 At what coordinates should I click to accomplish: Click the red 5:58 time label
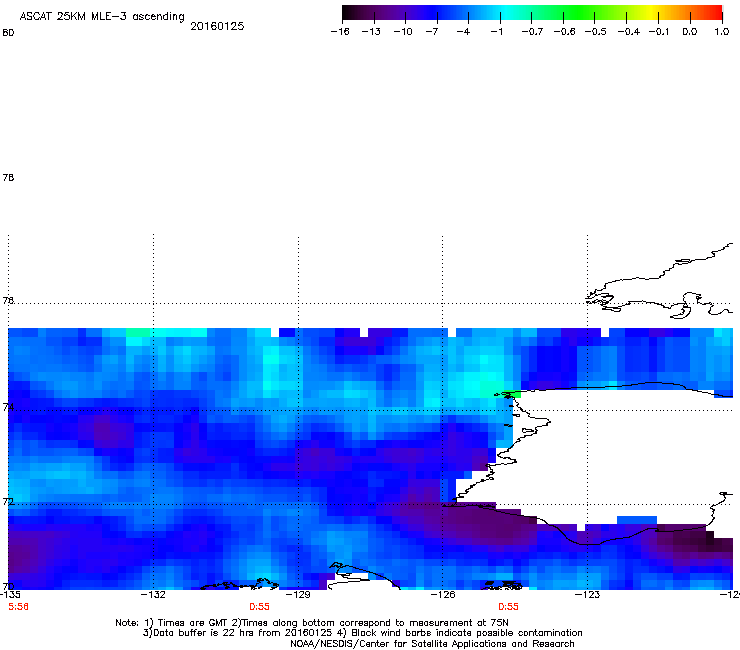(18, 607)
